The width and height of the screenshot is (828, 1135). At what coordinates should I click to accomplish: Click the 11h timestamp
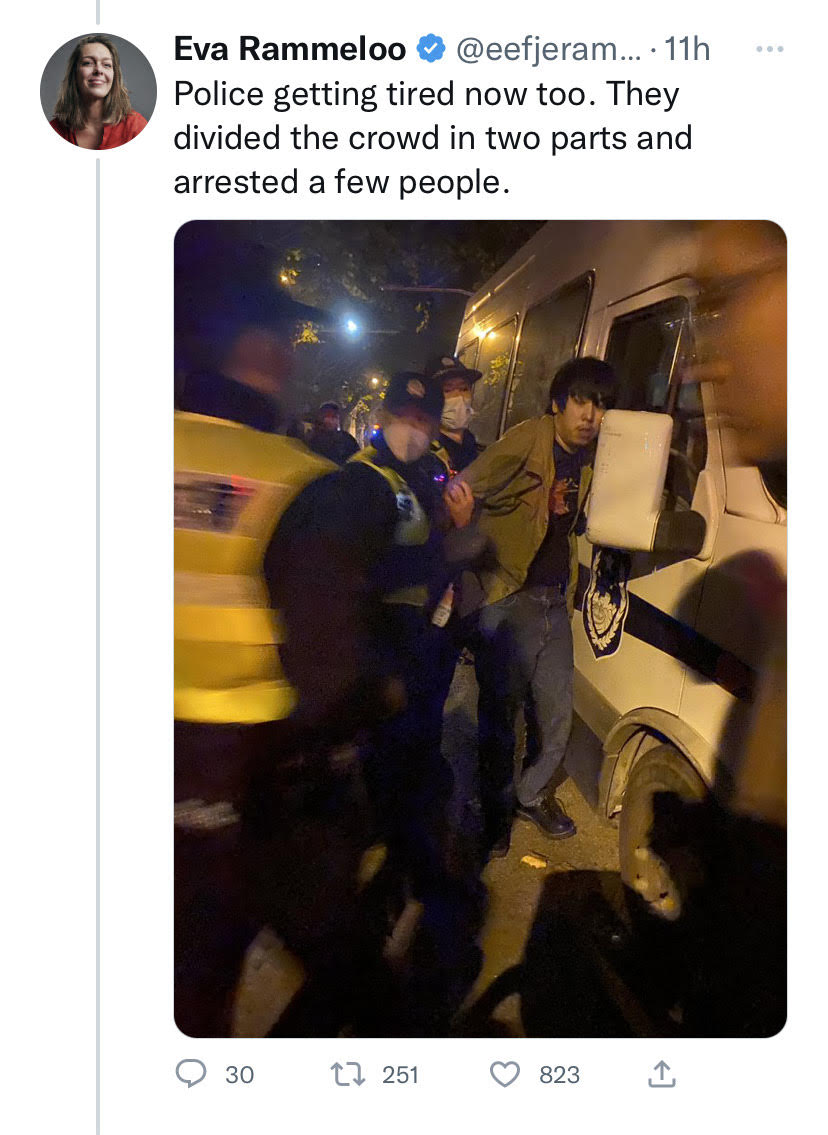coord(687,49)
